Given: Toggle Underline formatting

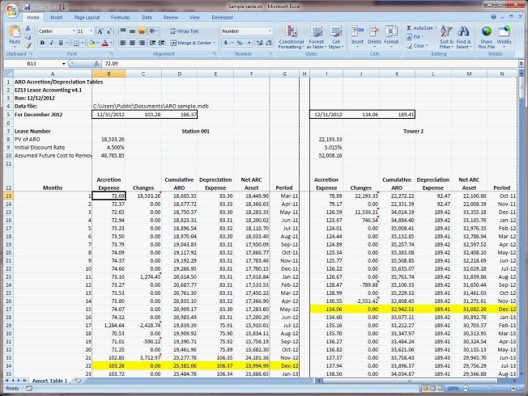Looking at the screenshot, I should tap(61, 43).
